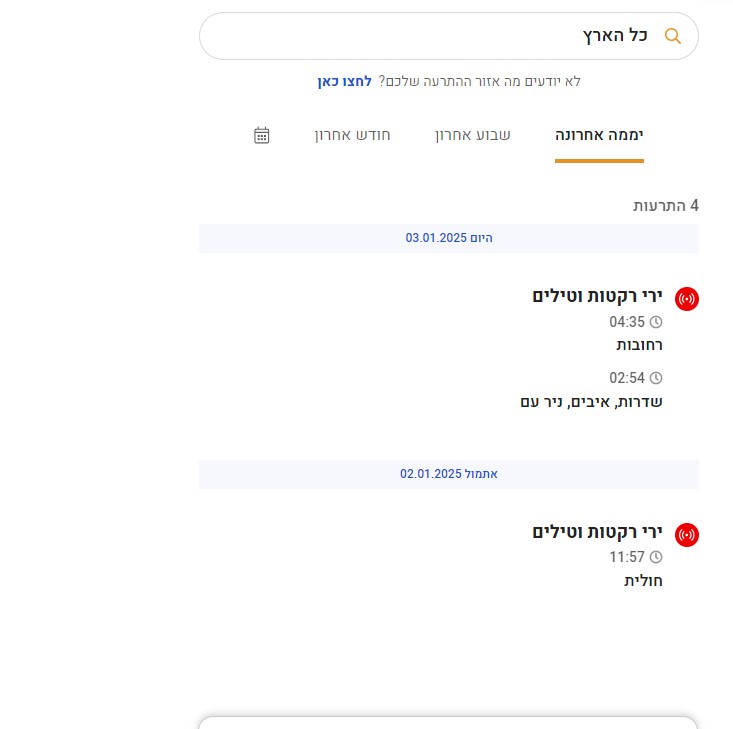The height and width of the screenshot is (729, 733).
Task: Switch to the שבוע אחרון tab
Action: click(x=472, y=135)
